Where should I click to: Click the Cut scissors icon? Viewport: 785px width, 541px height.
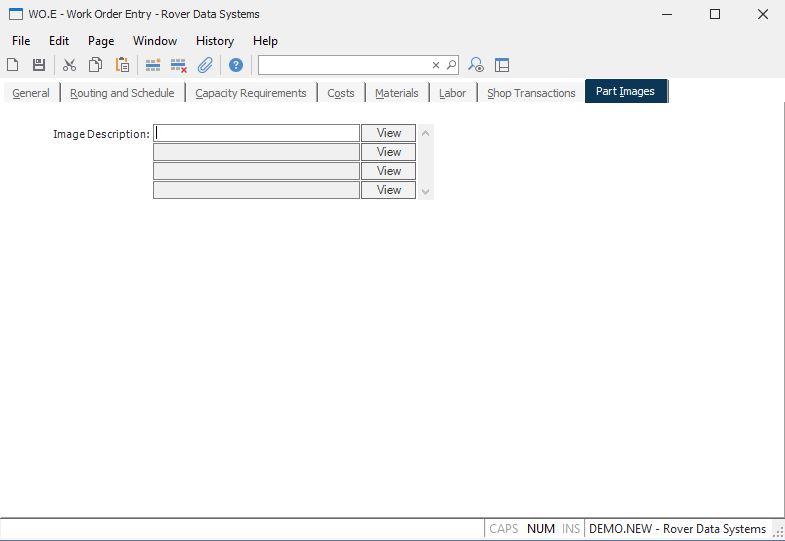pyautogui.click(x=69, y=65)
